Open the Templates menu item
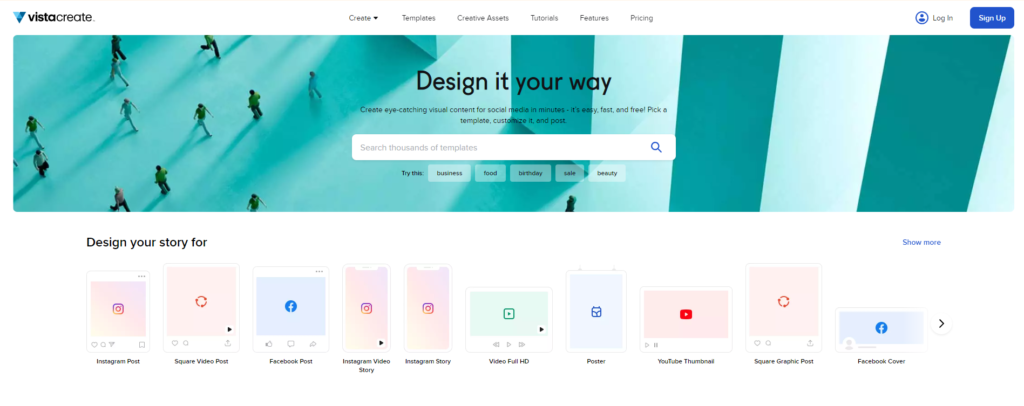The image size is (1024, 406). click(x=418, y=18)
